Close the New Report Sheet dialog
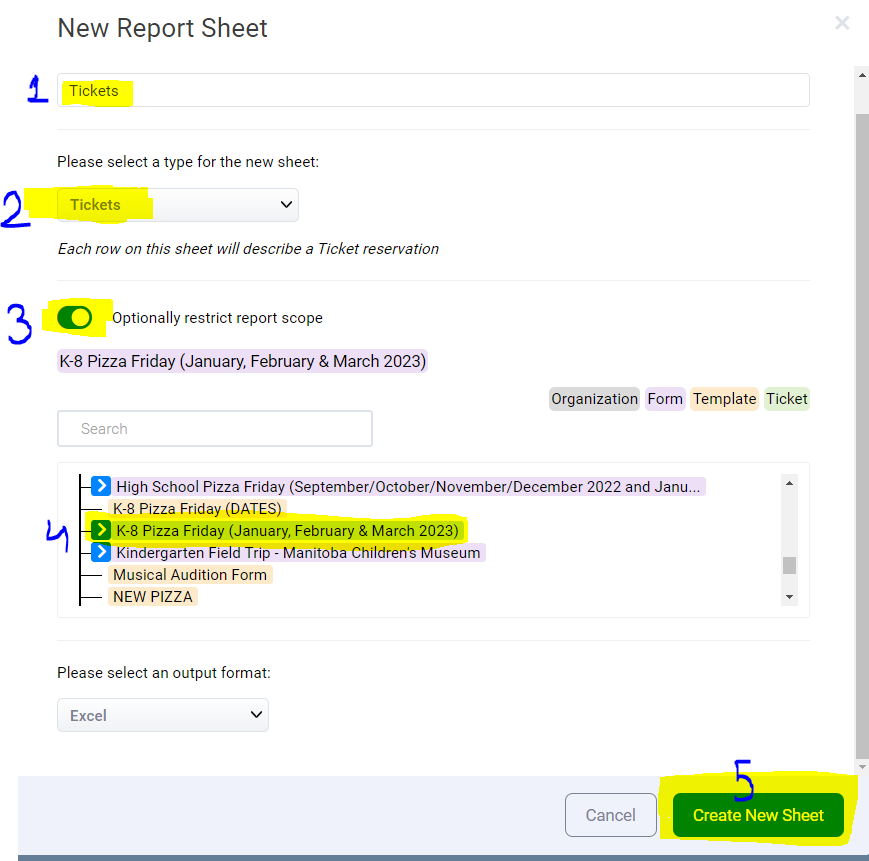Screen dimensions: 869x861 click(842, 22)
